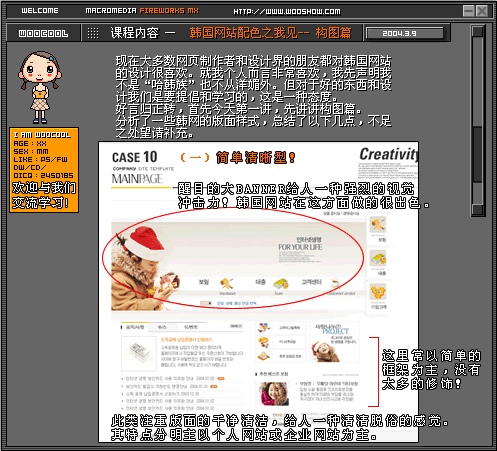Image resolution: width=497 pixels, height=451 pixels.
Task: Click the yellow gear-shaped sidebar icon
Action: [378, 291]
